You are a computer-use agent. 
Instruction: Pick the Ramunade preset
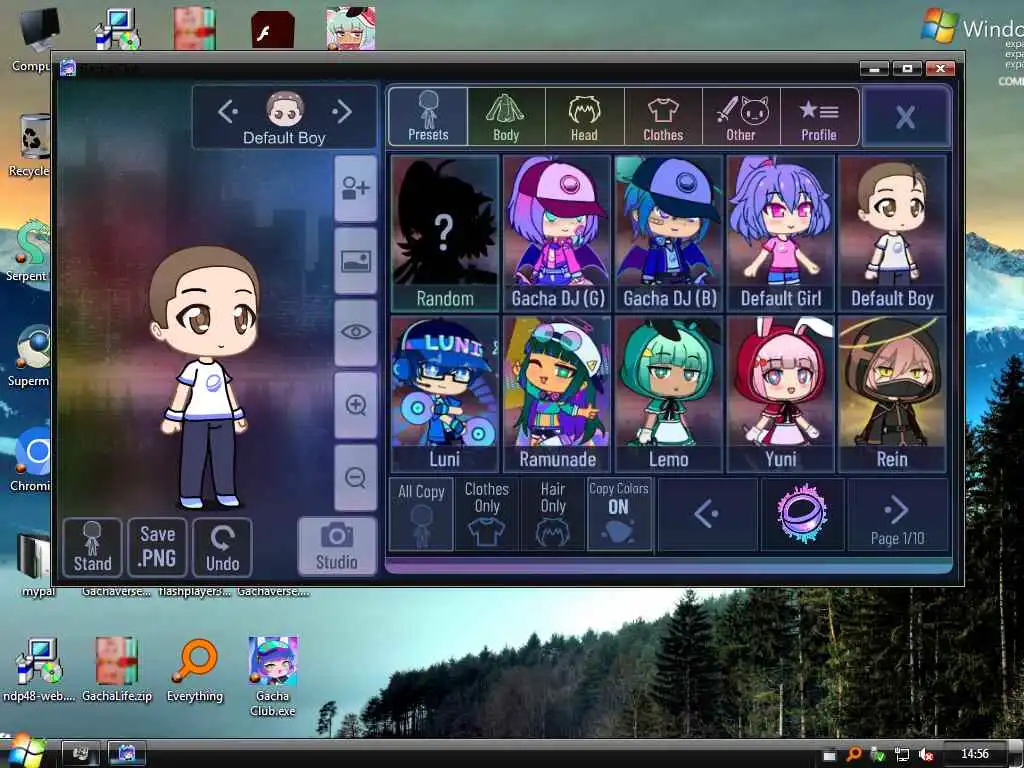tap(557, 394)
